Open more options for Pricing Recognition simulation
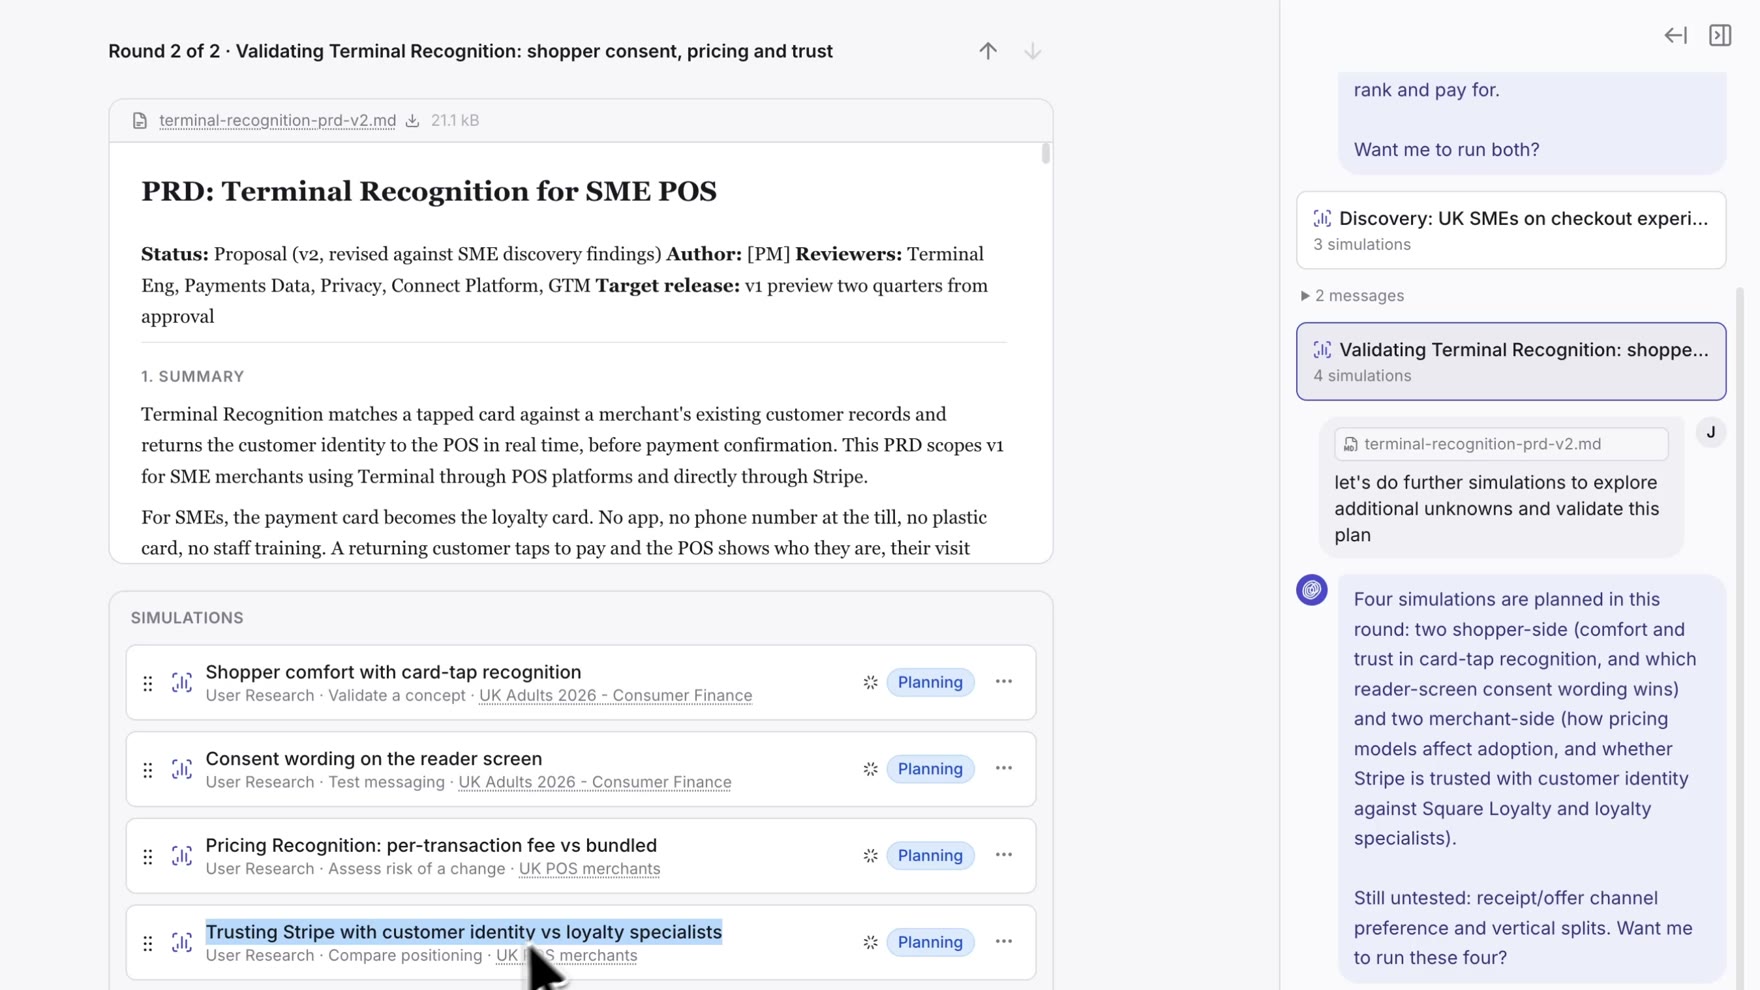 [1004, 856]
